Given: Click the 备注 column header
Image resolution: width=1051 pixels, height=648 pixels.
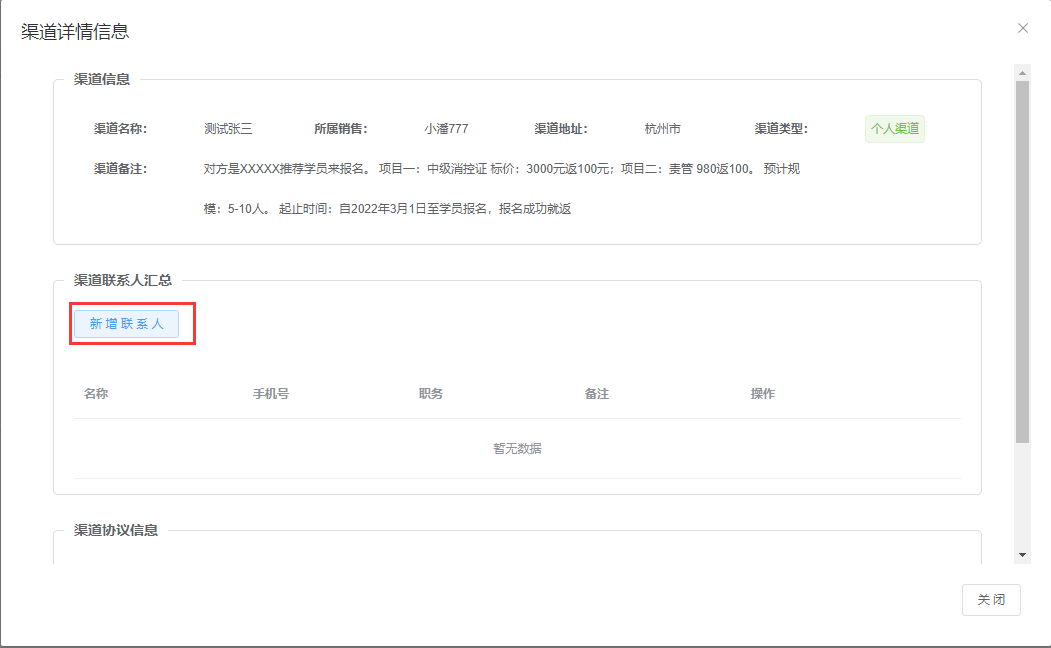Looking at the screenshot, I should pyautogui.click(x=597, y=394).
